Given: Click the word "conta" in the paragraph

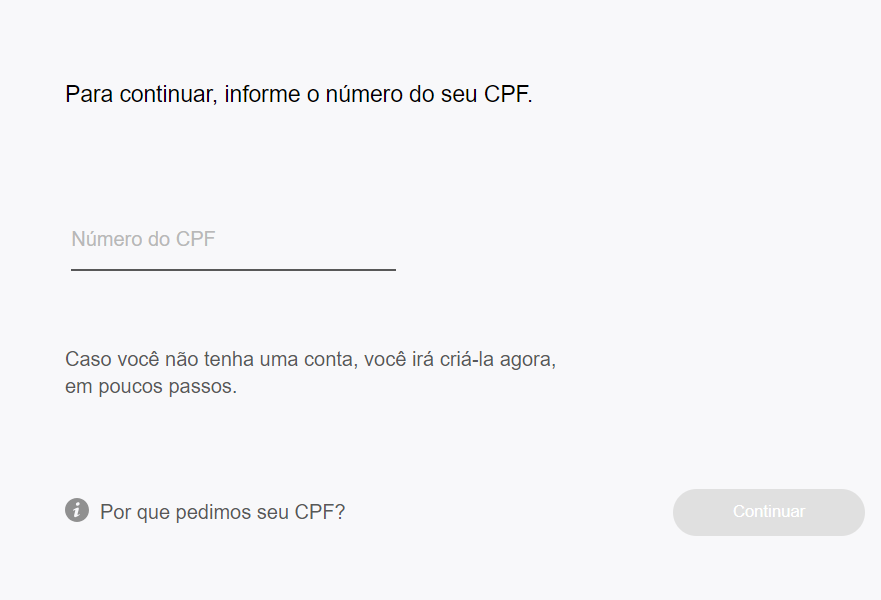Looking at the screenshot, I should click(x=329, y=360).
